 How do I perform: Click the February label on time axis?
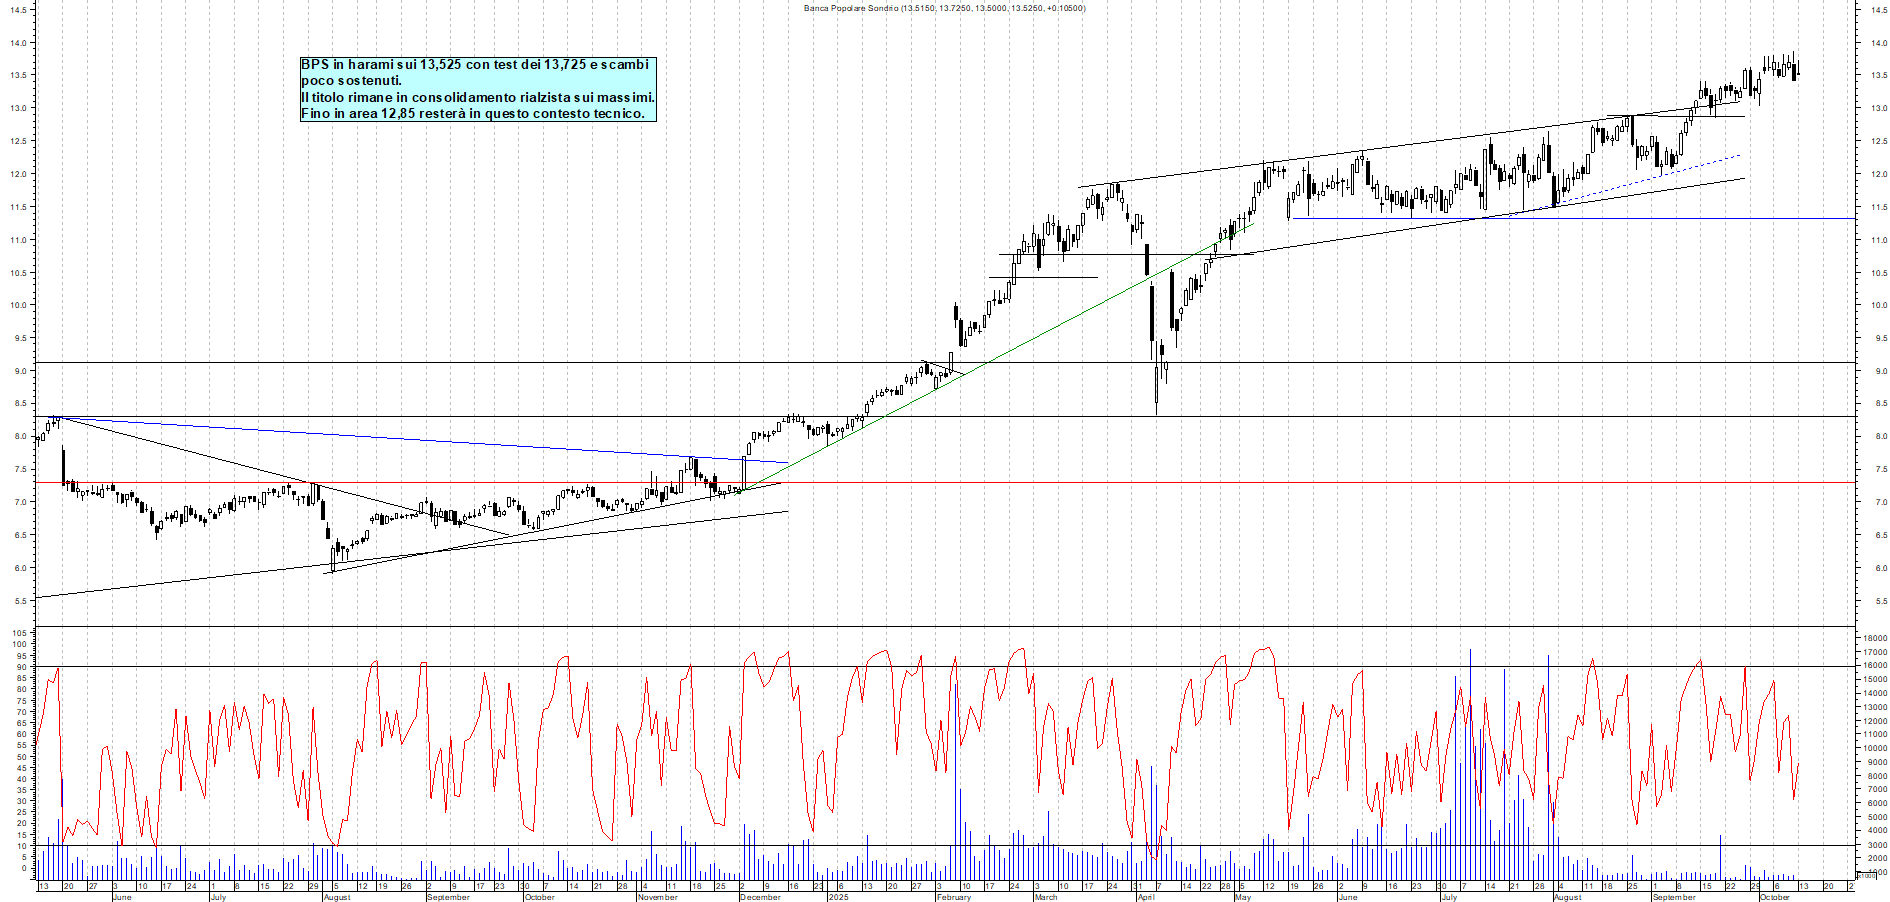953,897
